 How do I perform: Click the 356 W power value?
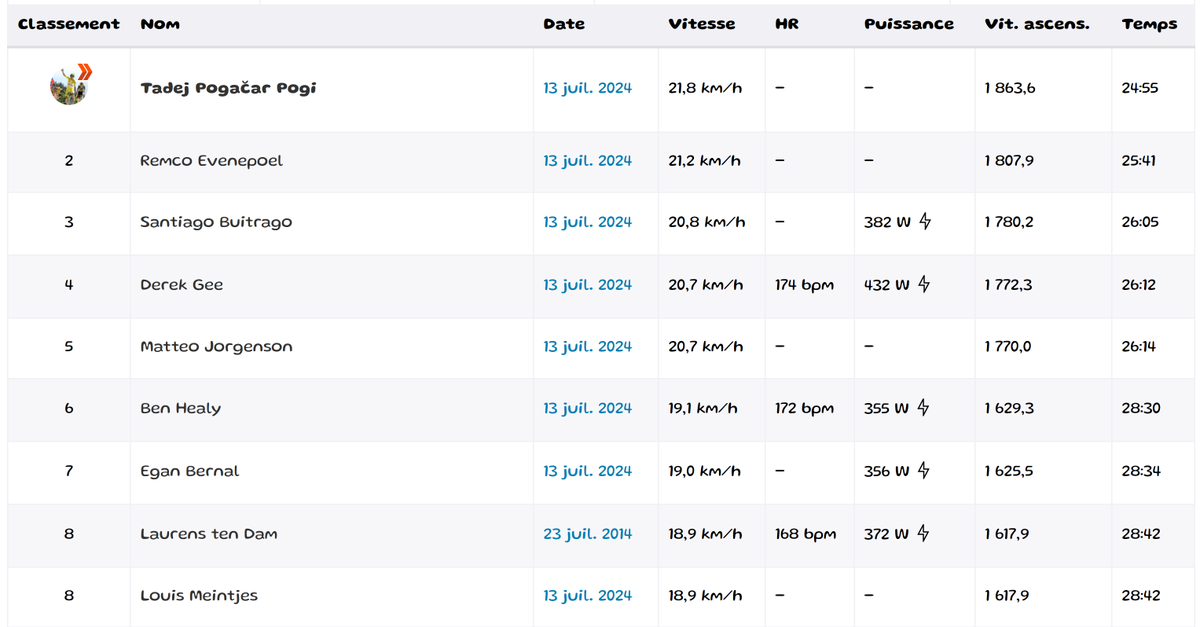click(x=888, y=471)
